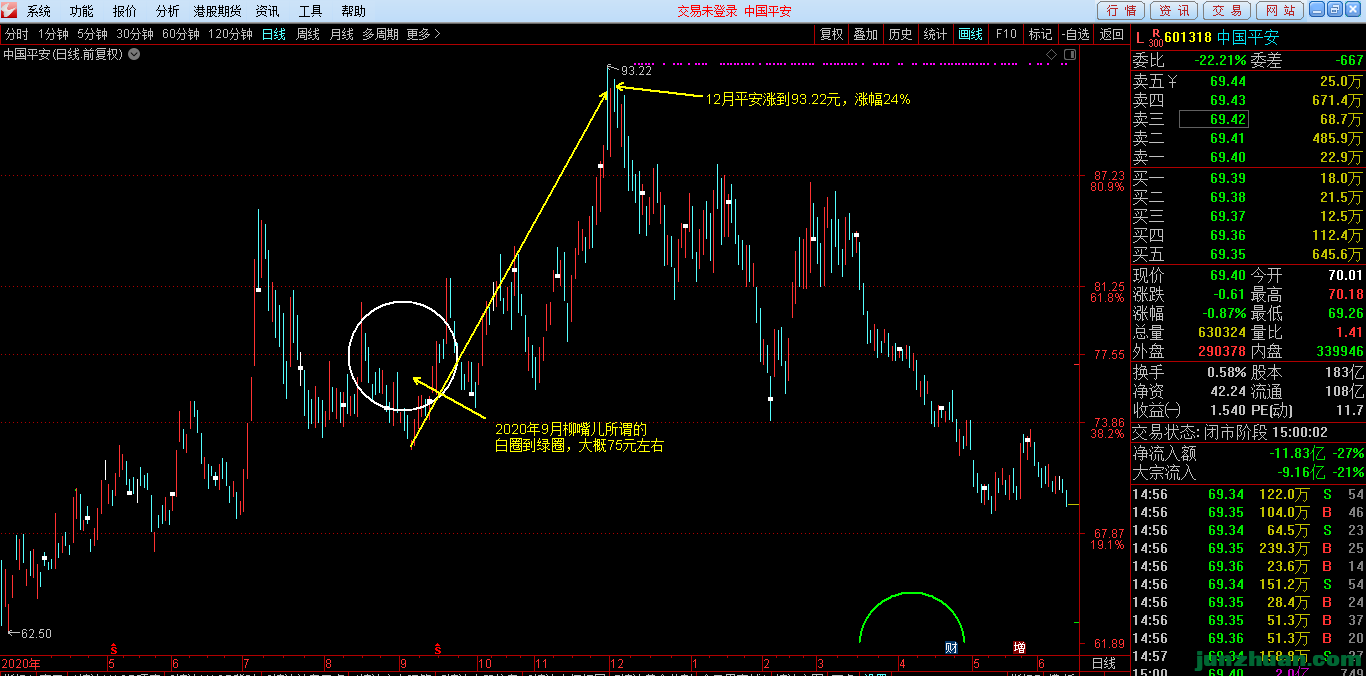This screenshot has width=1366, height=676.
Task: Open the 报价 menu
Action: (x=125, y=11)
